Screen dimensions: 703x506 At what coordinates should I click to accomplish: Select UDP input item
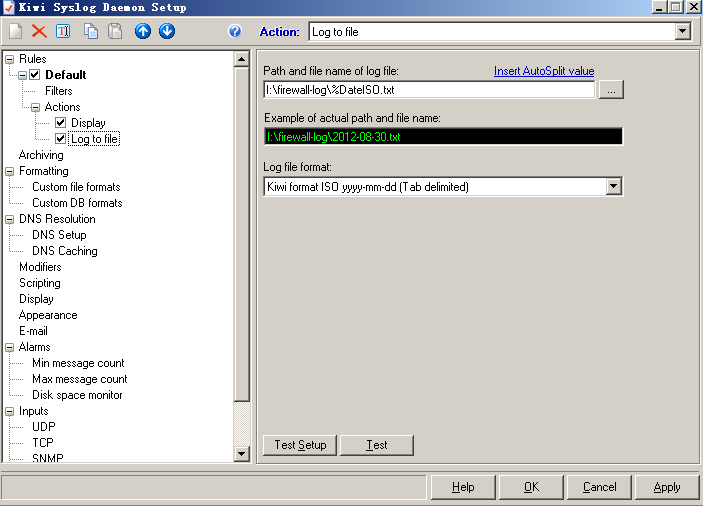coord(44,427)
